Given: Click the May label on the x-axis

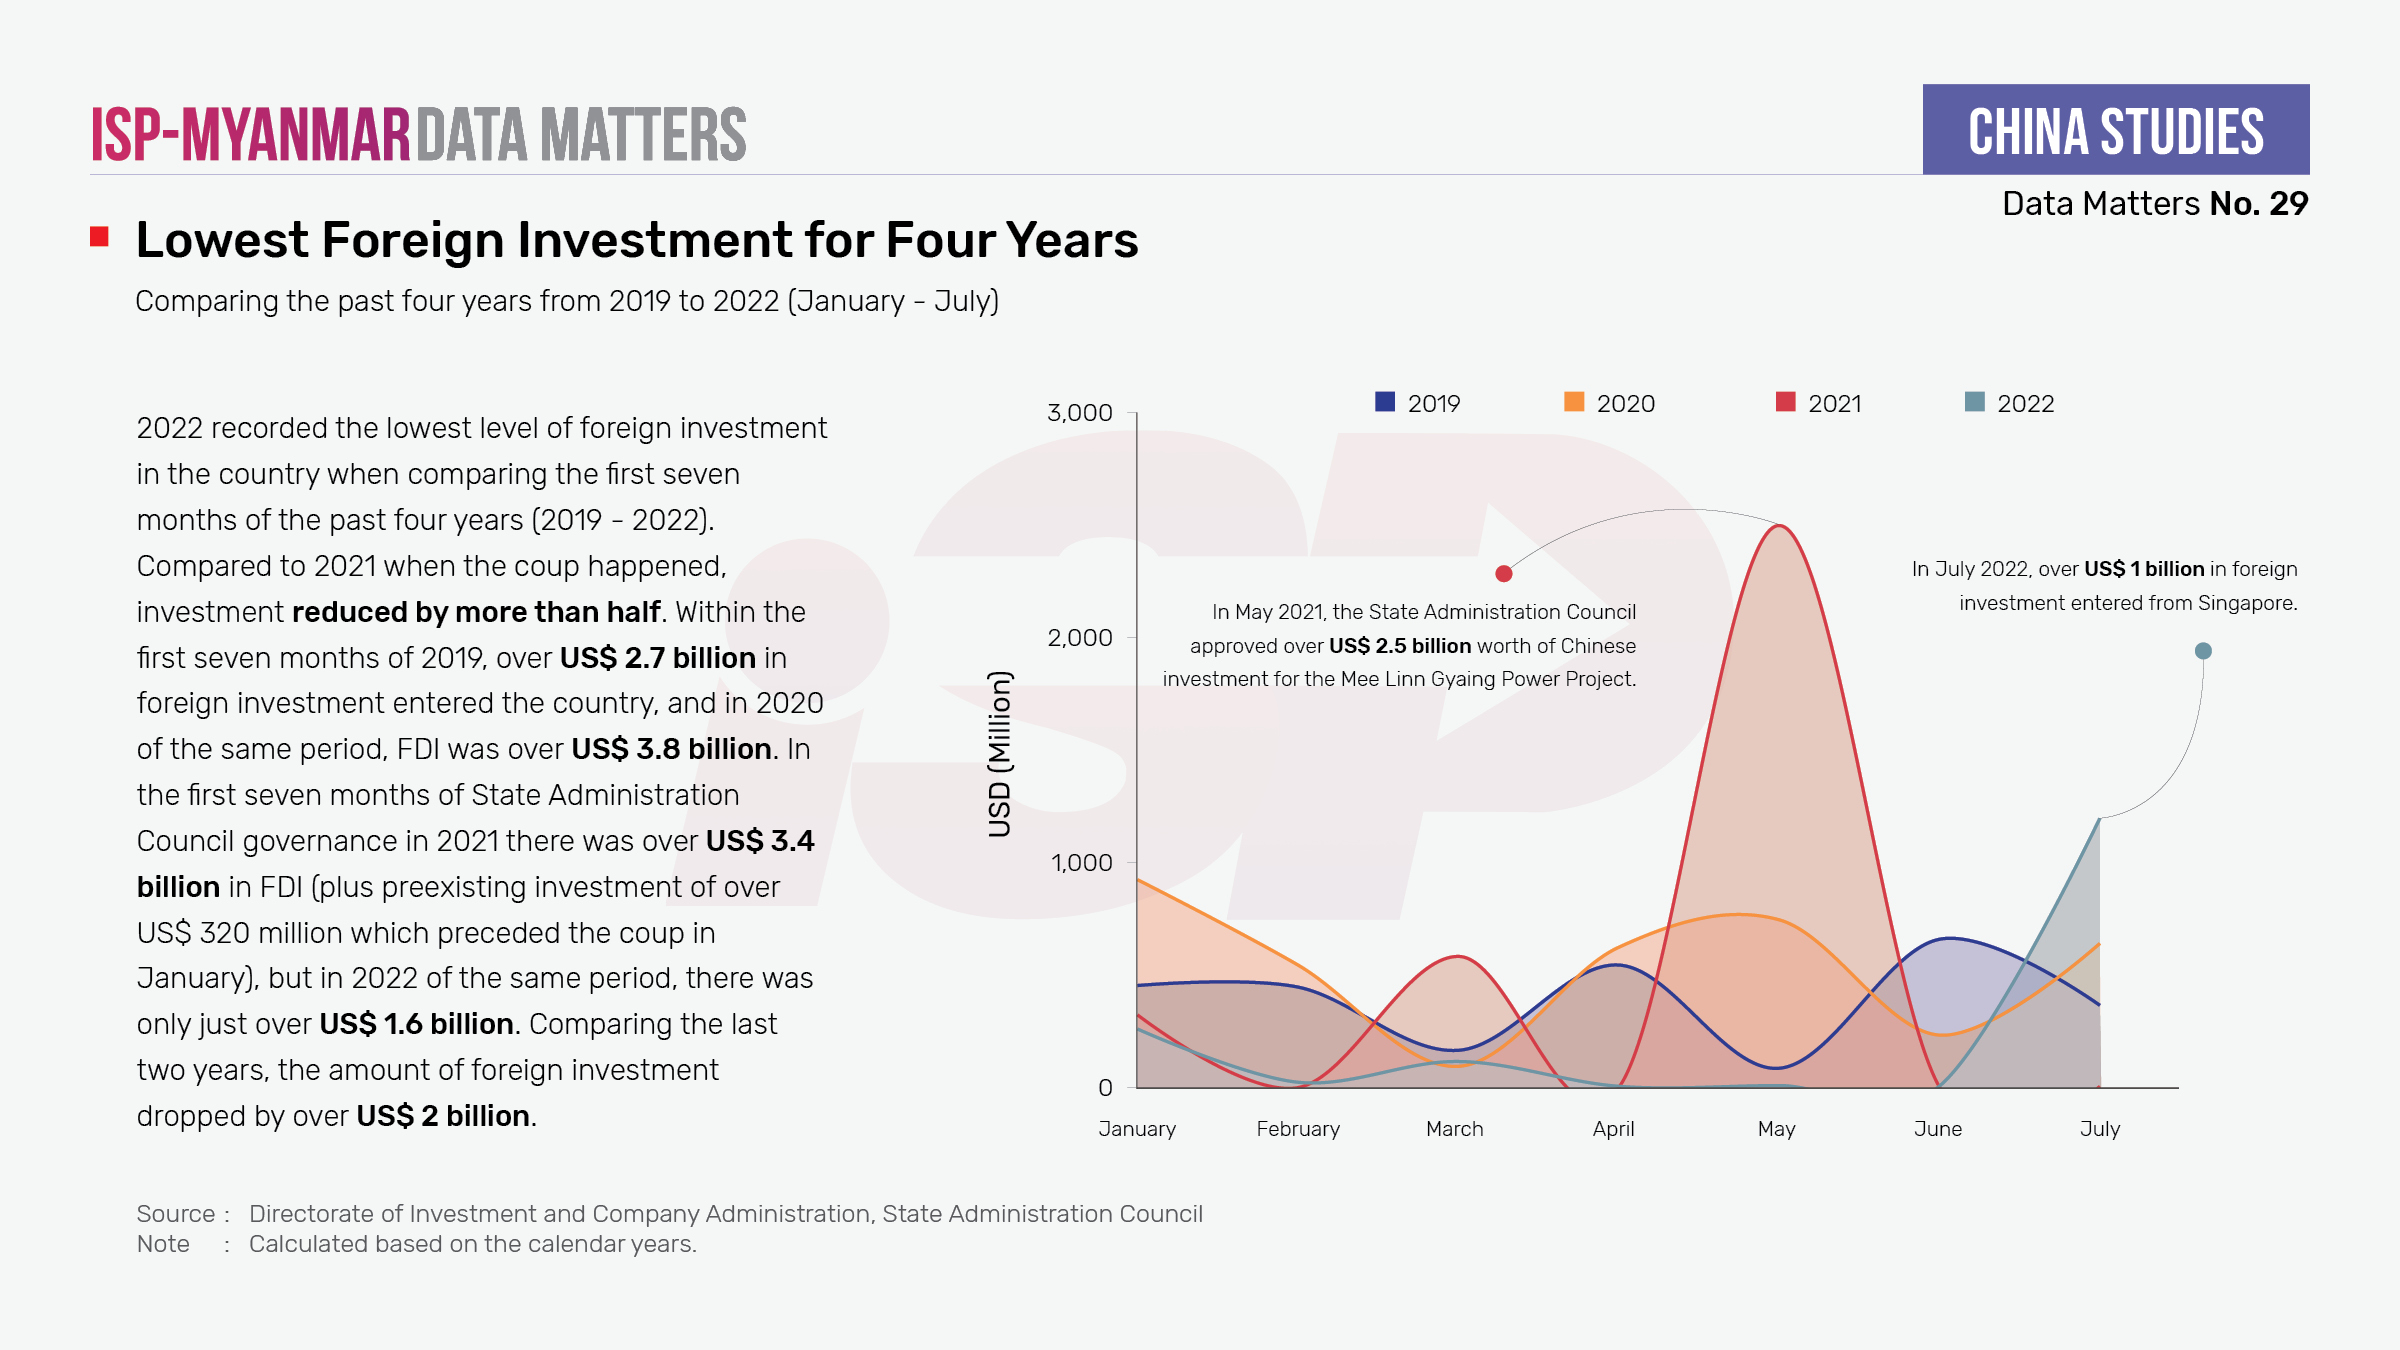Looking at the screenshot, I should click(x=1776, y=1129).
